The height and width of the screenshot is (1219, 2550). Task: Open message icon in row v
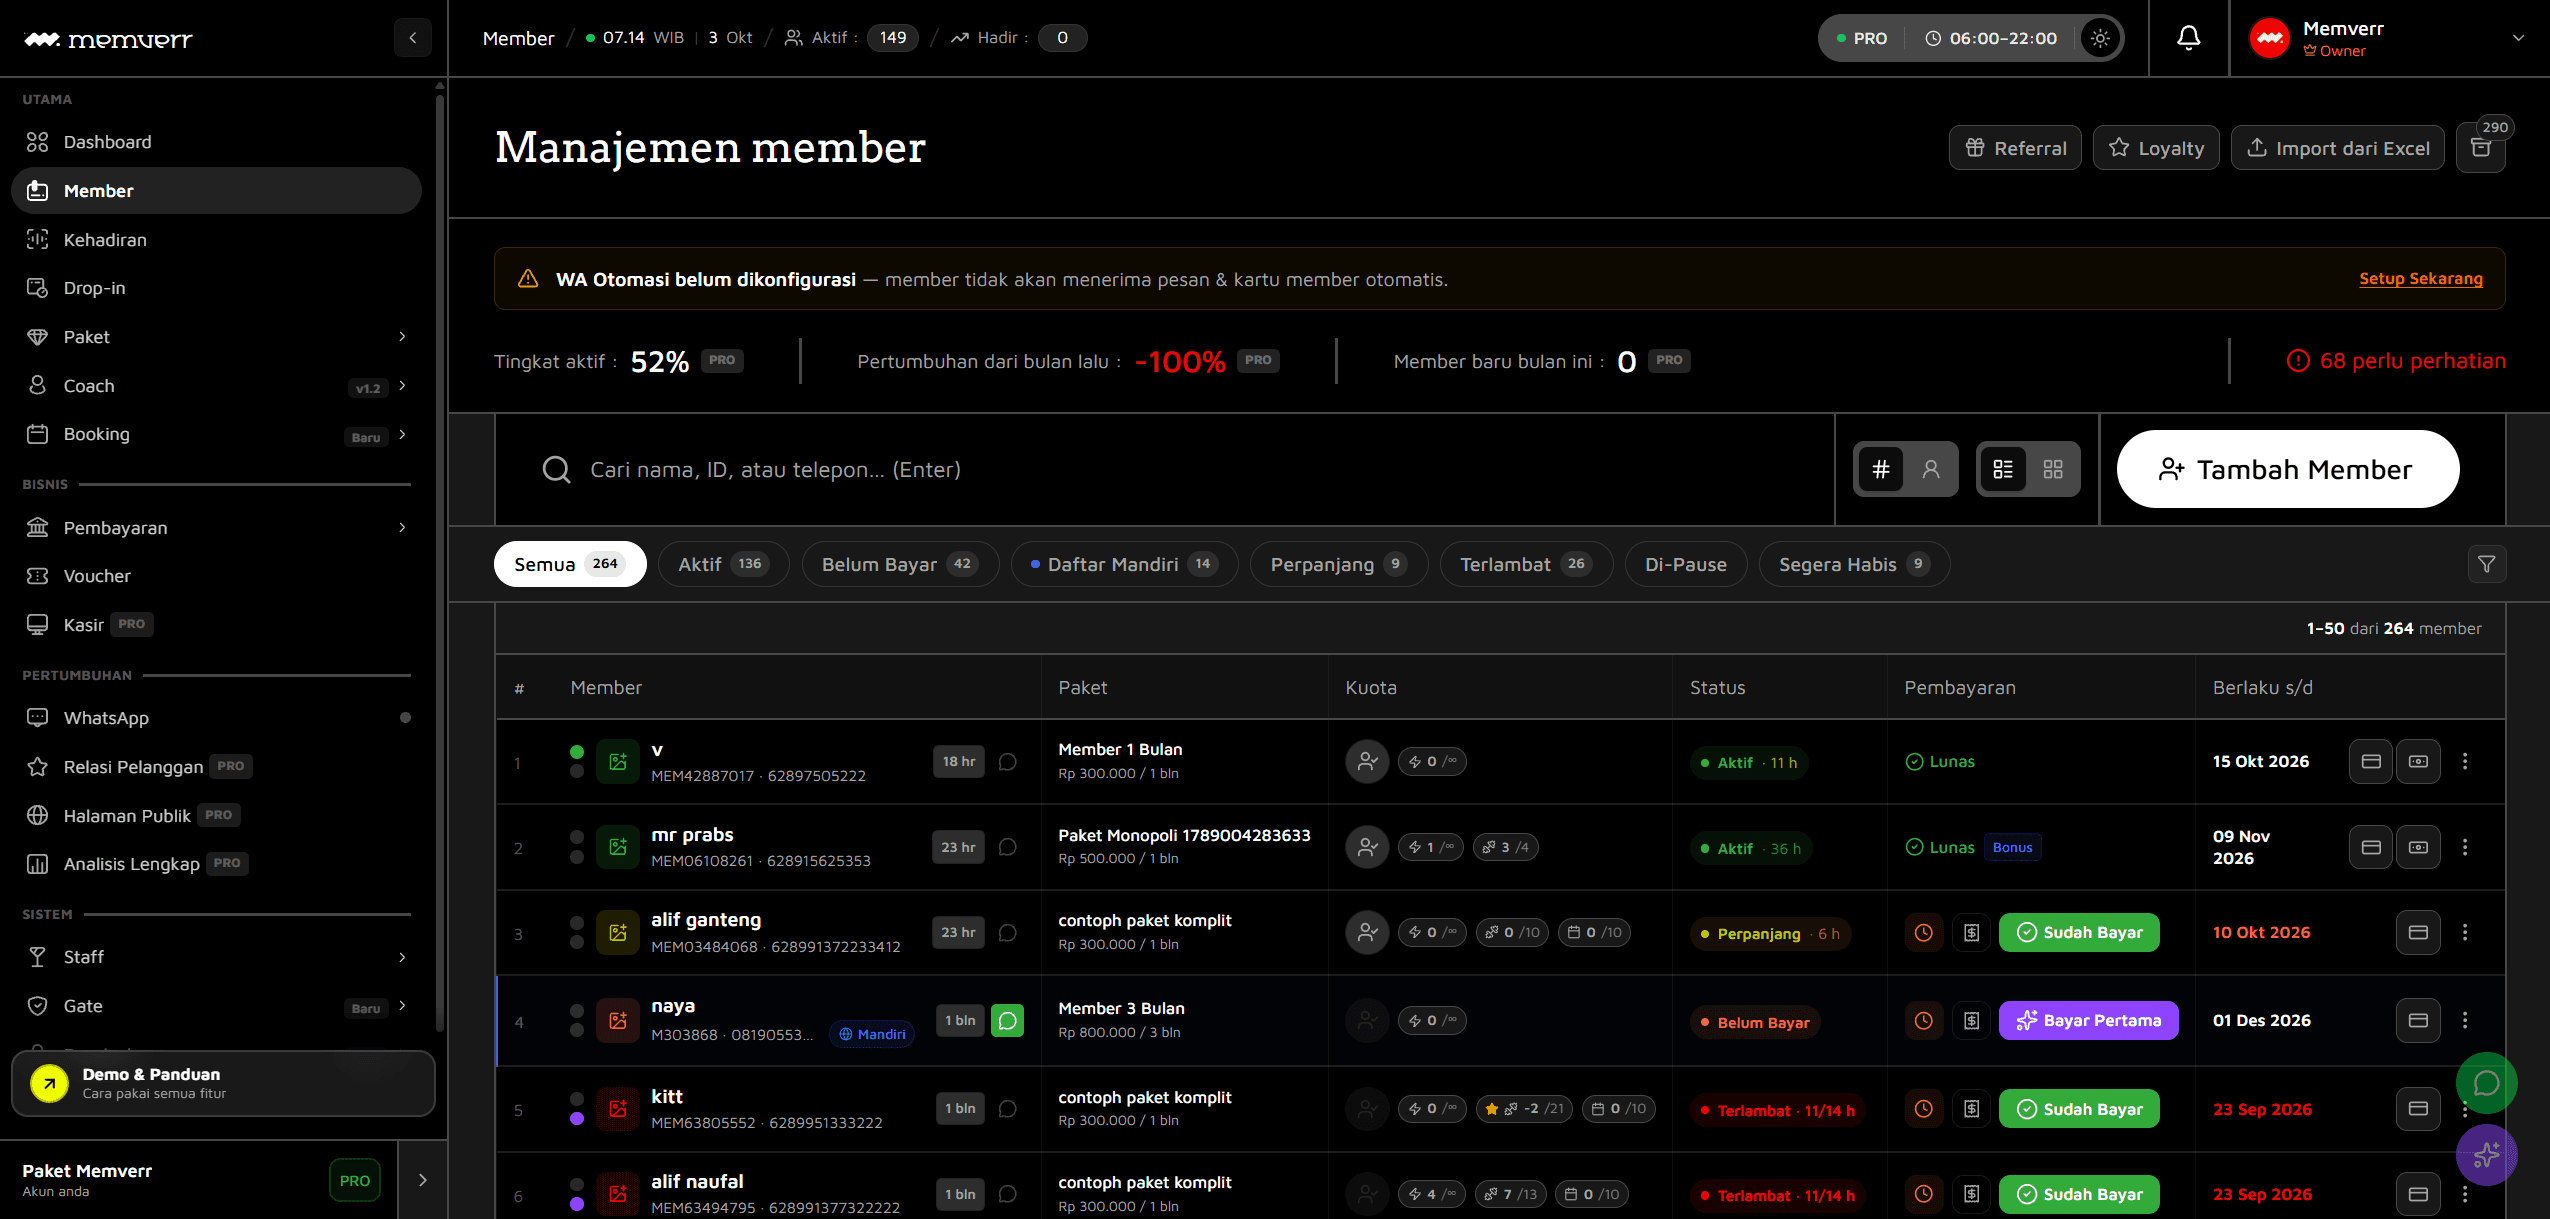(1008, 762)
